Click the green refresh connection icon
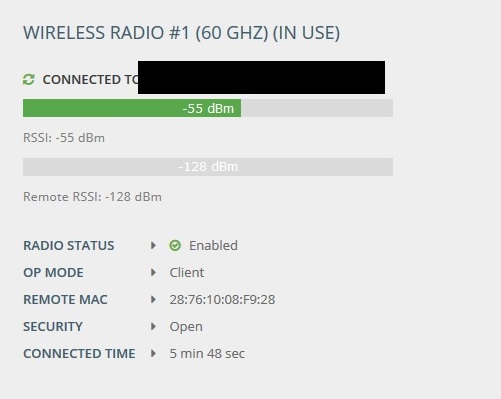The image size is (501, 399). [29, 80]
